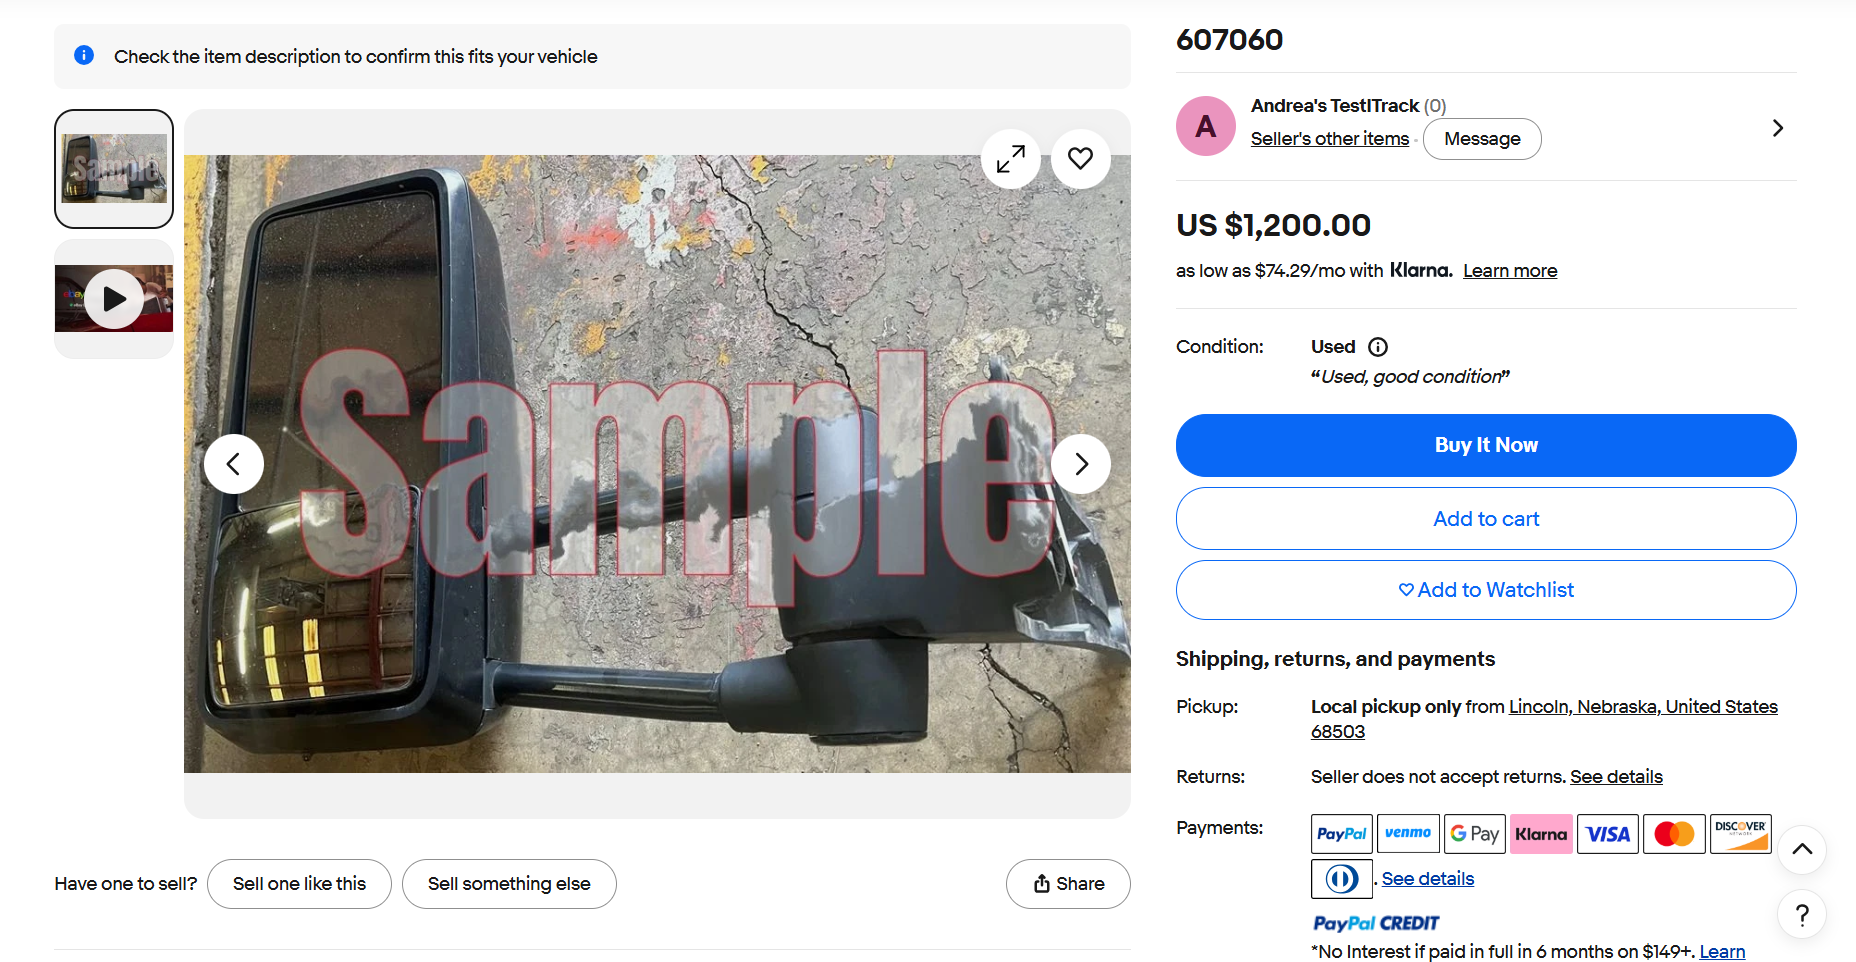Open See details for returns policy
The height and width of the screenshot is (962, 1856).
click(x=1616, y=777)
